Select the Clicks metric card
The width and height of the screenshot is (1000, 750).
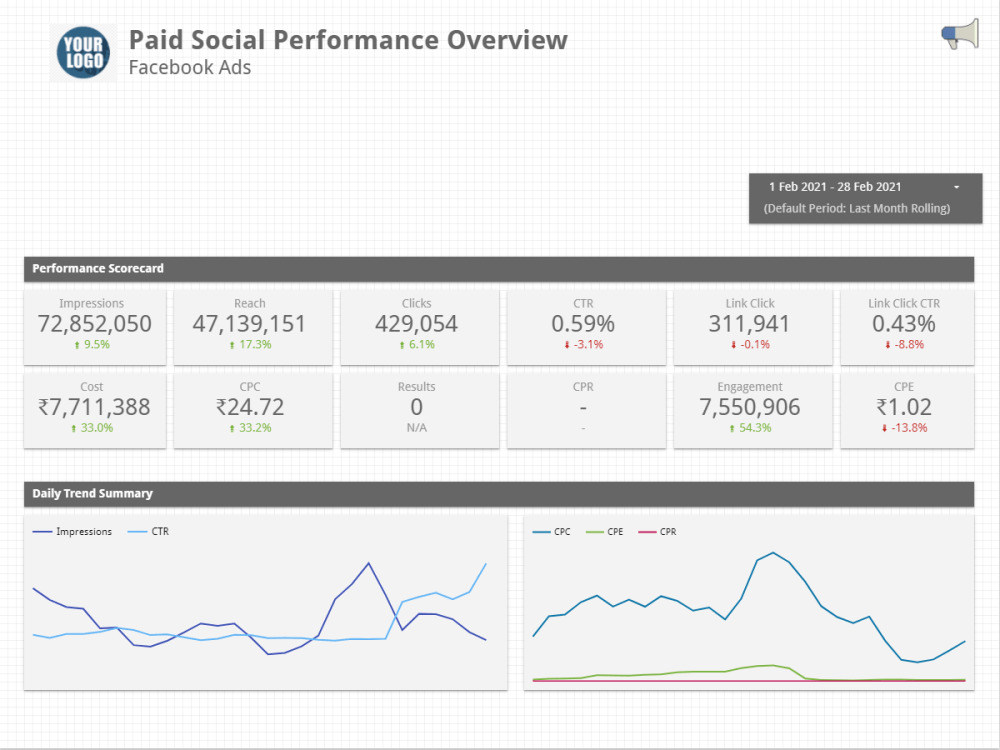417,327
